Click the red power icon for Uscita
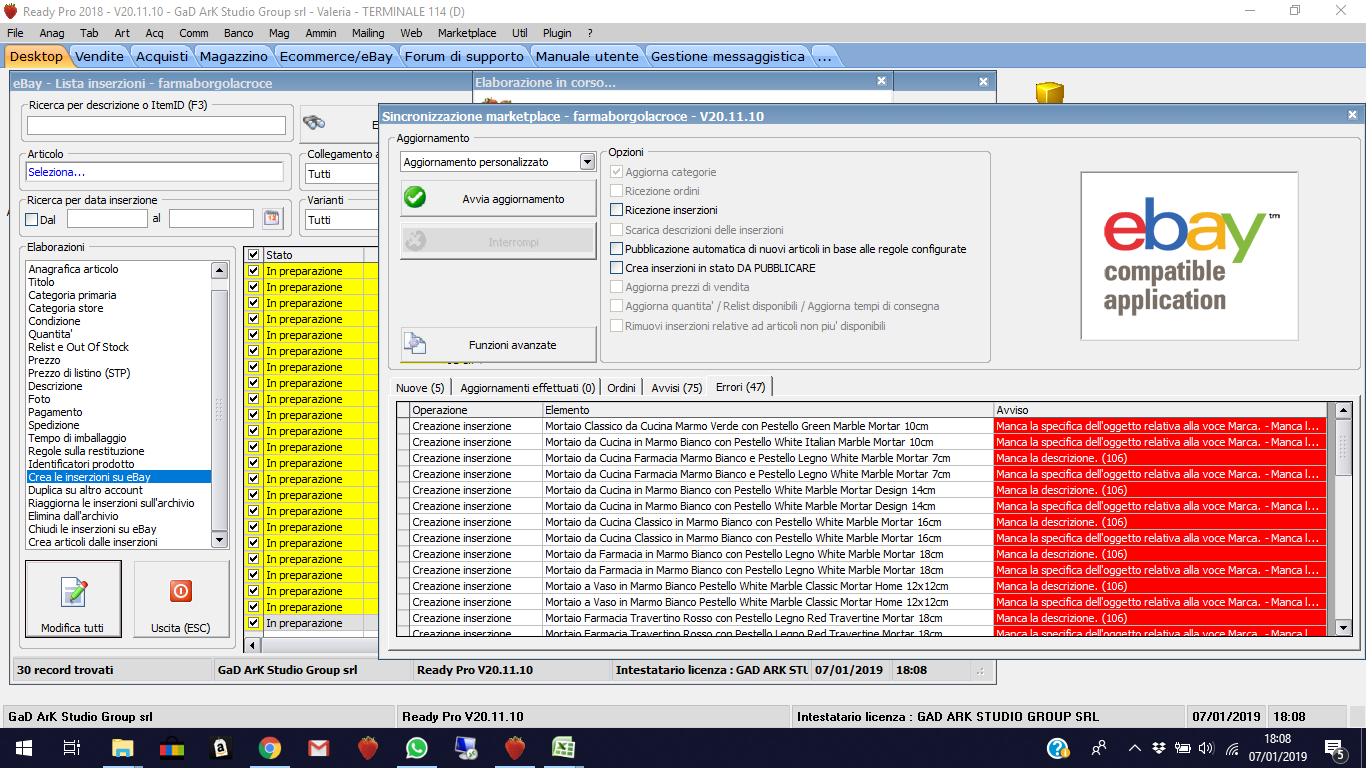1366x768 pixels. (181, 591)
